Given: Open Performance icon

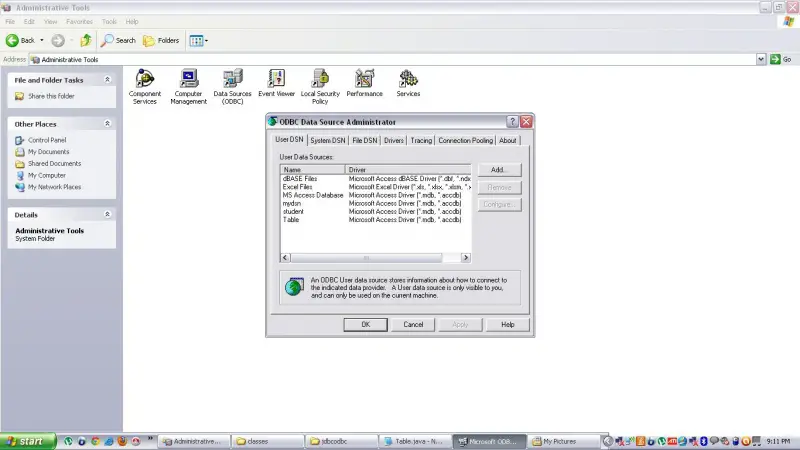Looking at the screenshot, I should [364, 83].
